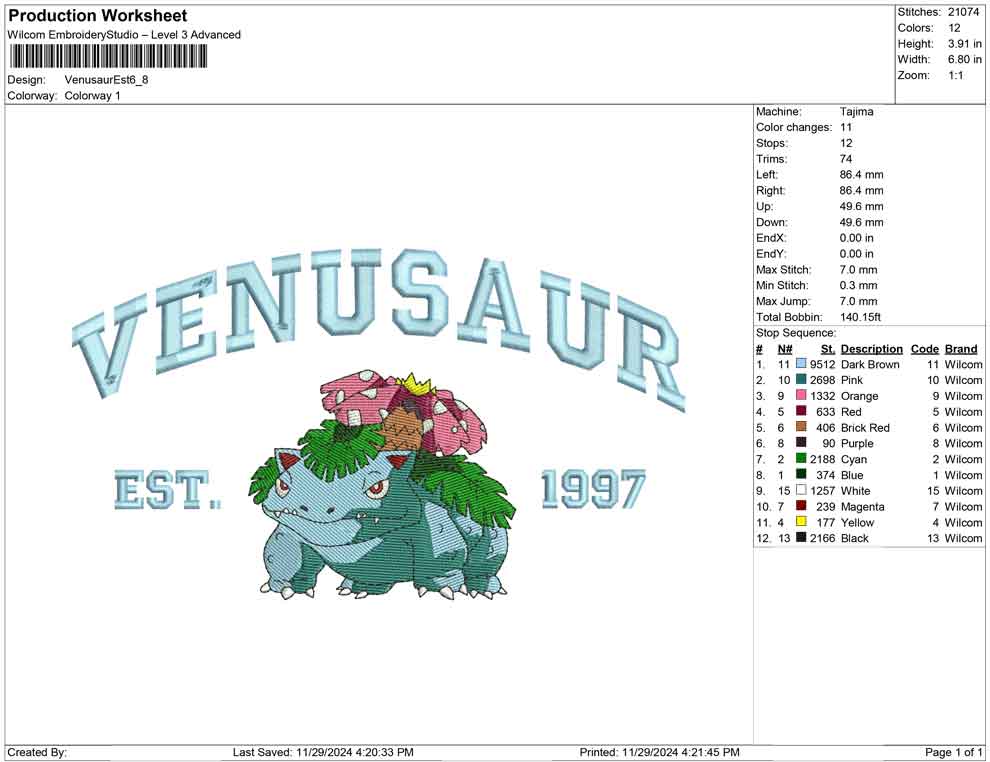Click the dark green swatch beside Blue

pyautogui.click(x=801, y=474)
